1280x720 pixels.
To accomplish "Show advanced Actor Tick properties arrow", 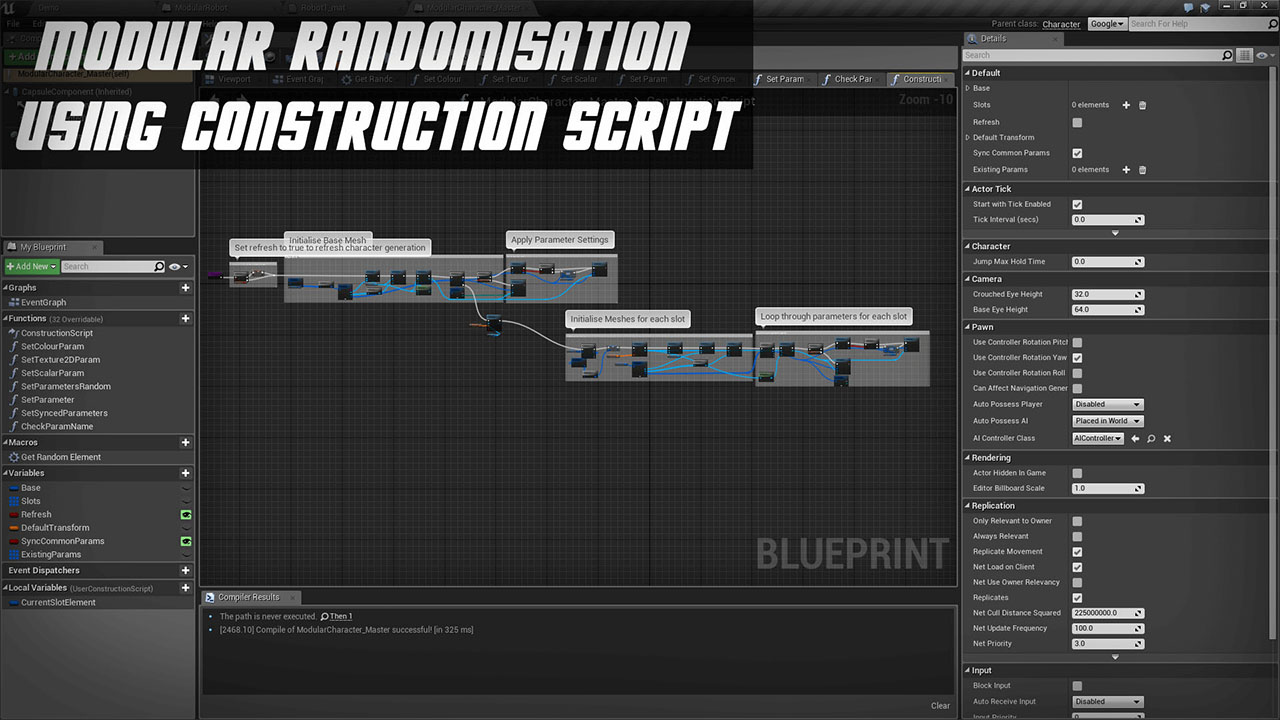I will click(x=1115, y=233).
